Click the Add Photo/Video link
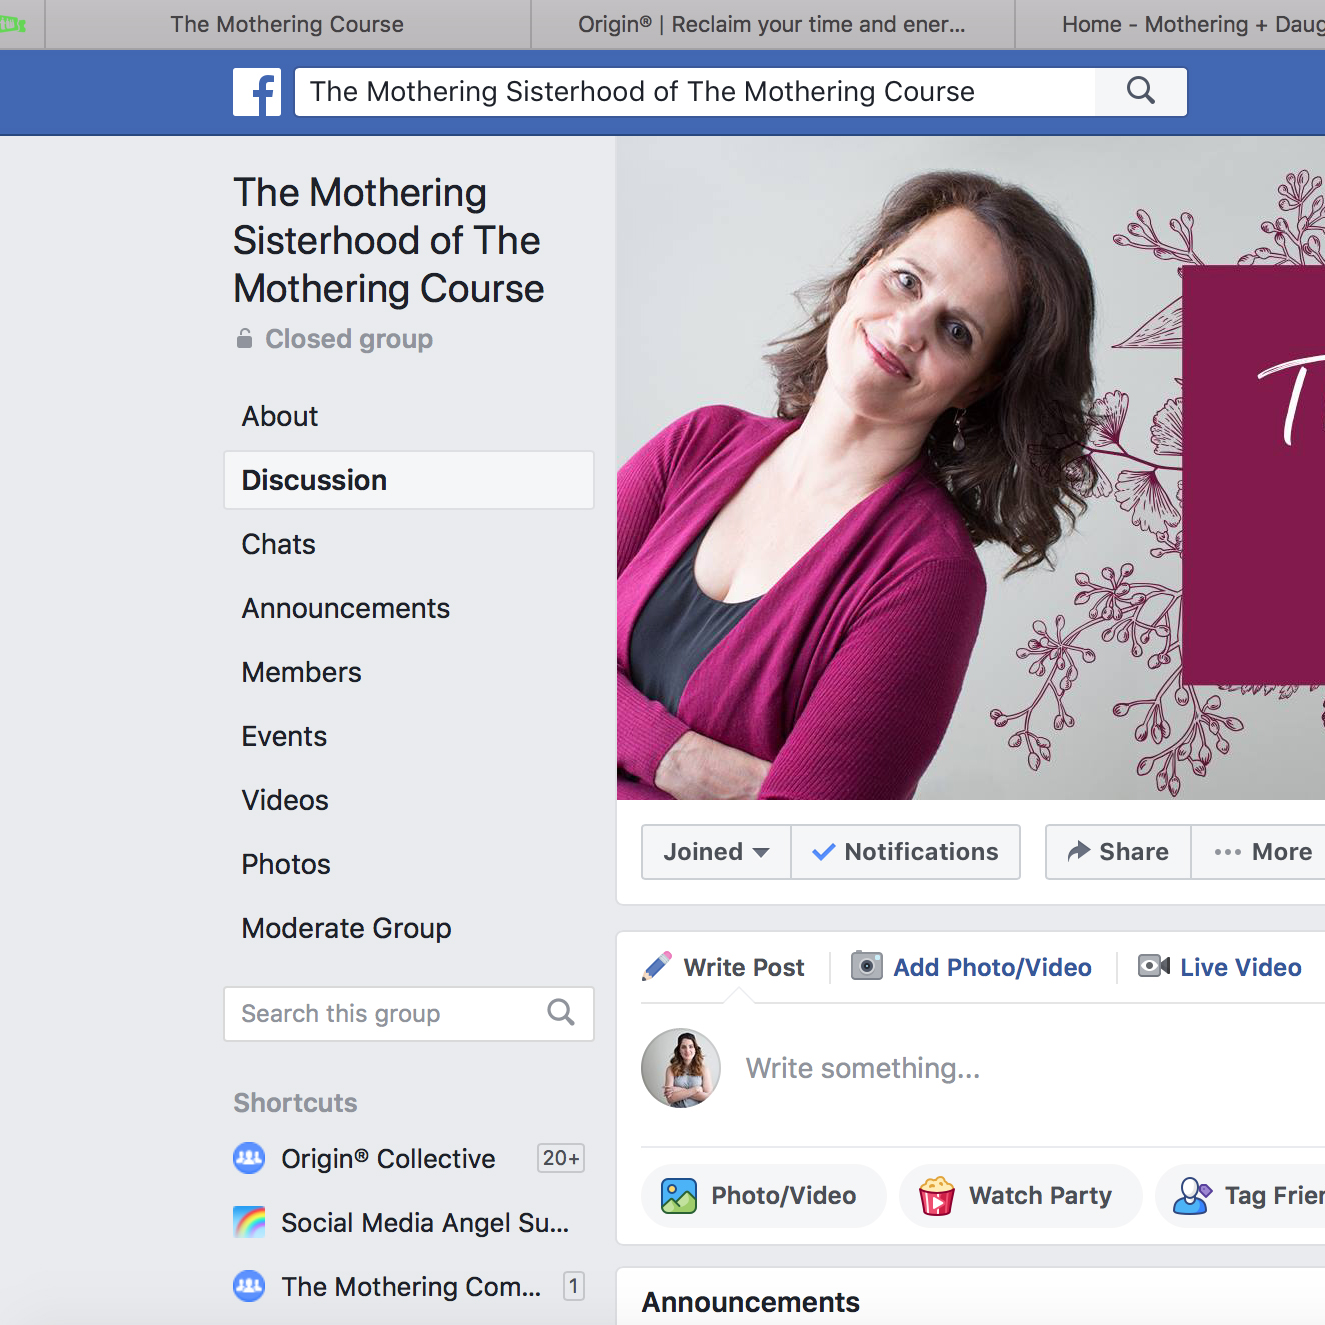The width and height of the screenshot is (1325, 1325). click(x=992, y=967)
